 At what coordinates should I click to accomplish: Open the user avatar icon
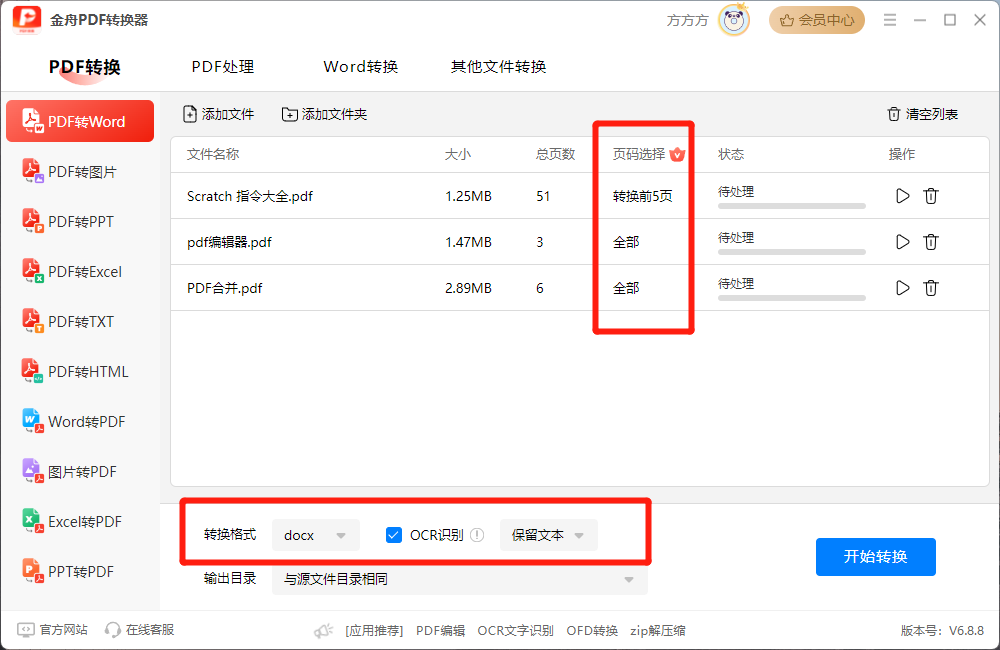[x=734, y=20]
